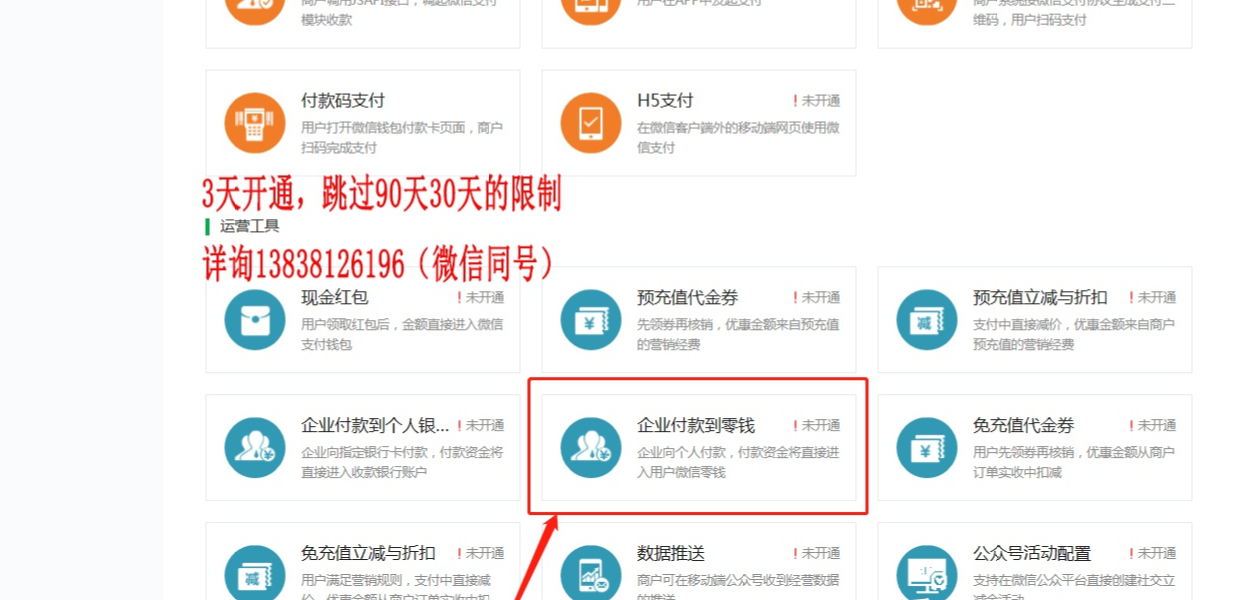Click the 公众号活动配置 monitor icon

coord(927,574)
